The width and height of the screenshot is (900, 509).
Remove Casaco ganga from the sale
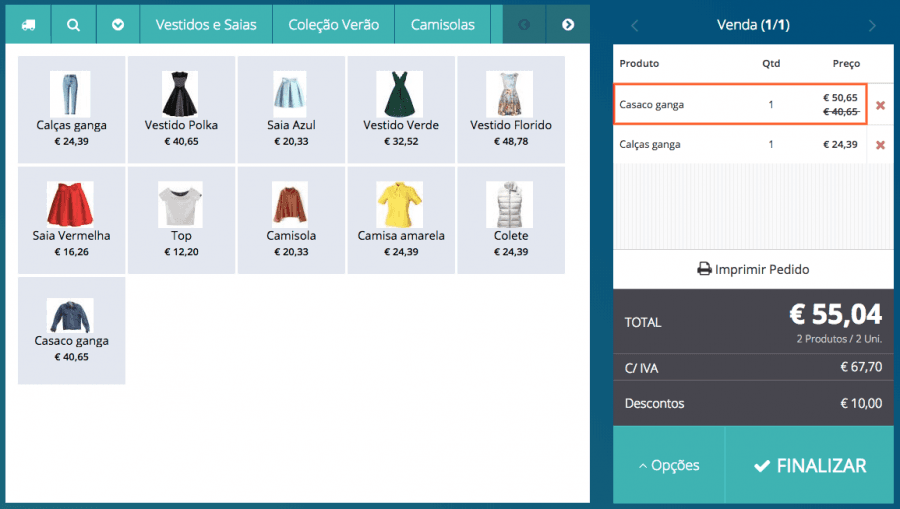tap(880, 105)
